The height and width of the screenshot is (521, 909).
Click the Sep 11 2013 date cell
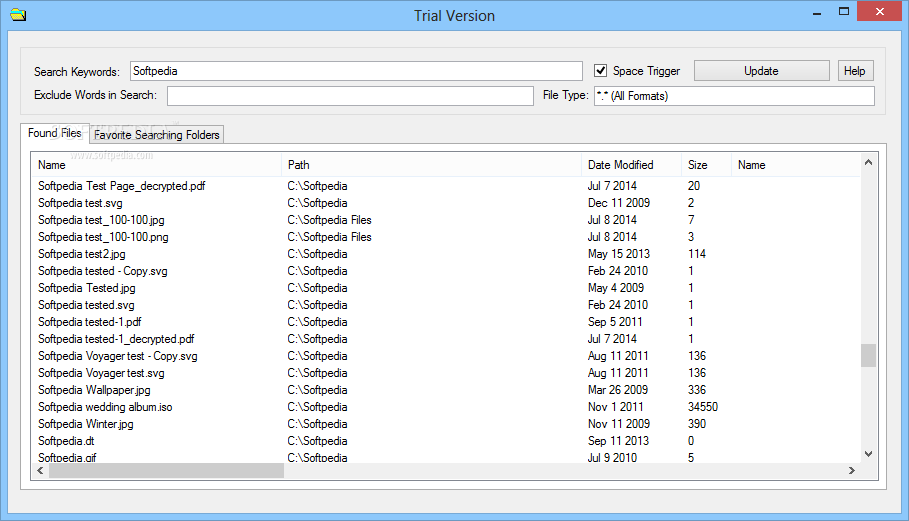[x=618, y=440]
